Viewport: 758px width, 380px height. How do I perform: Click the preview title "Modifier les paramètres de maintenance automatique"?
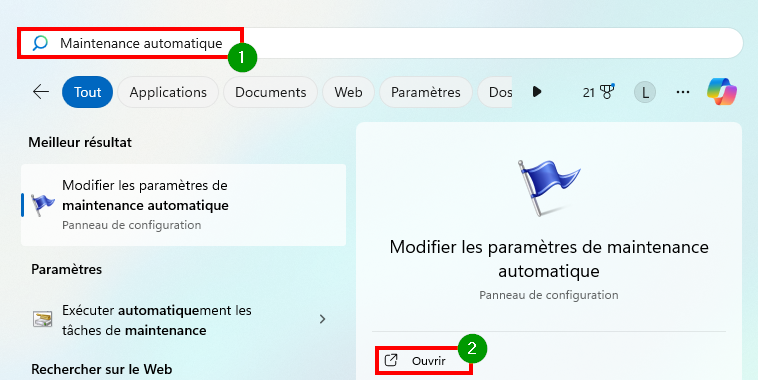click(549, 259)
